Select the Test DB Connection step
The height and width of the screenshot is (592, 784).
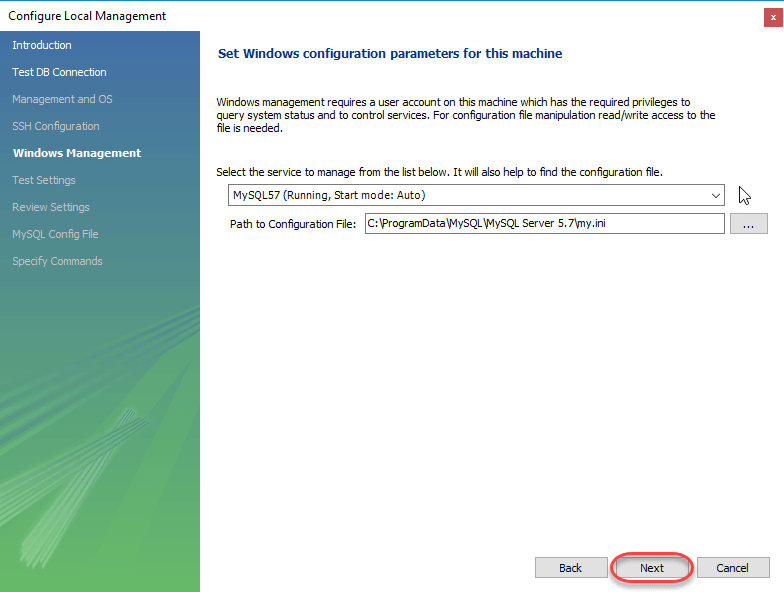click(x=59, y=72)
